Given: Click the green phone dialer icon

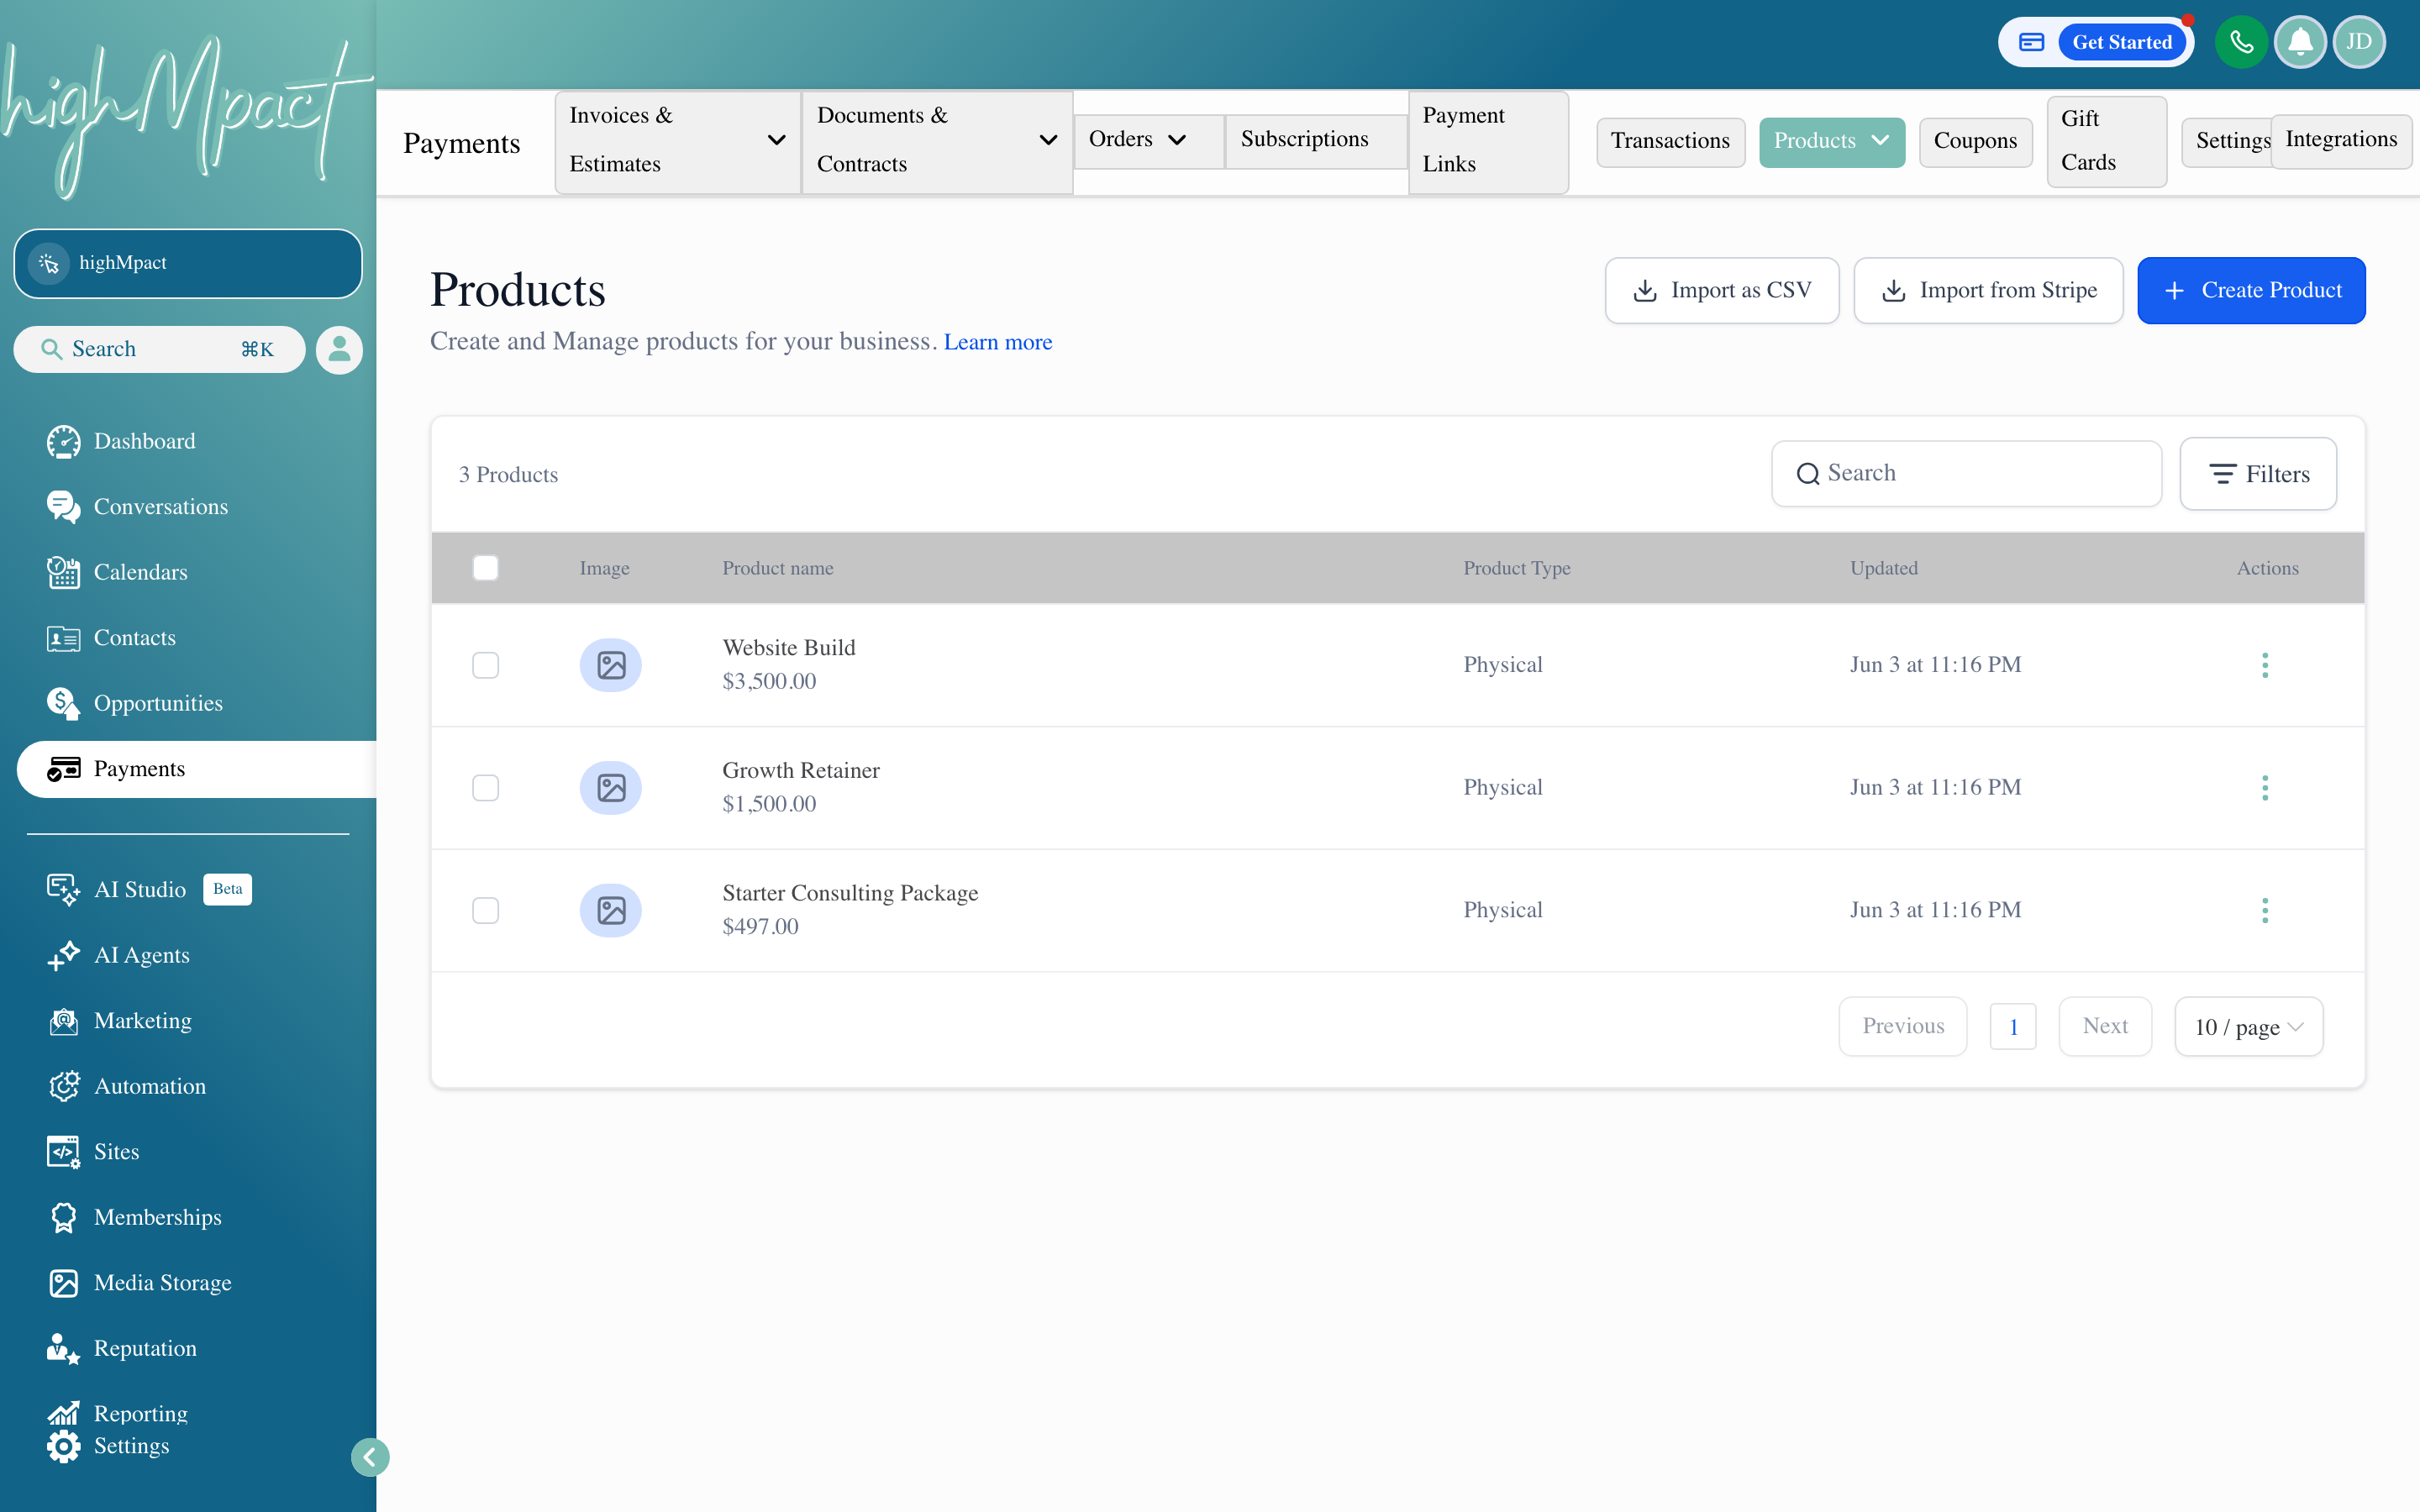Looking at the screenshot, I should (x=2240, y=42).
